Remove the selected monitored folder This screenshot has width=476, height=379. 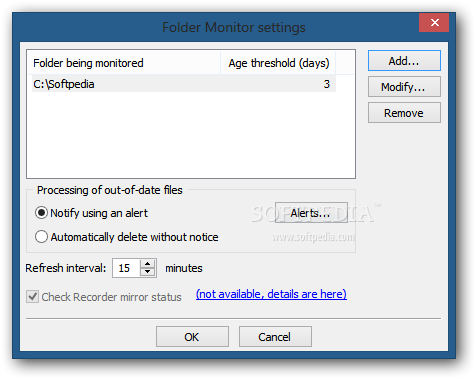tap(404, 113)
